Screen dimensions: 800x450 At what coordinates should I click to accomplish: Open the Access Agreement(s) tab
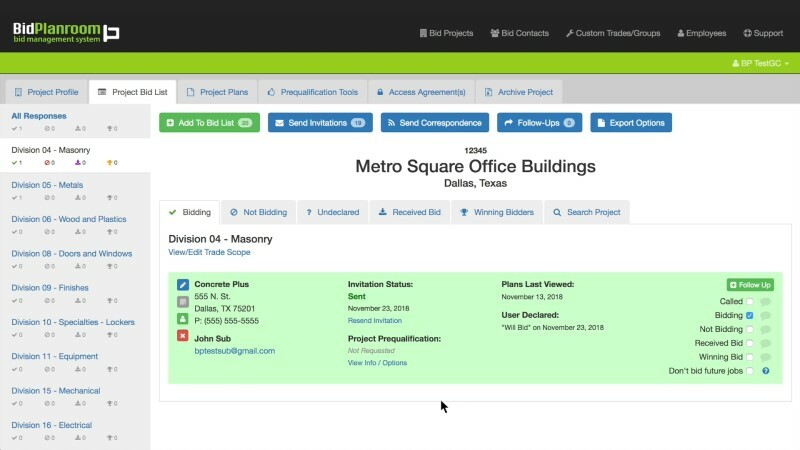click(421, 92)
